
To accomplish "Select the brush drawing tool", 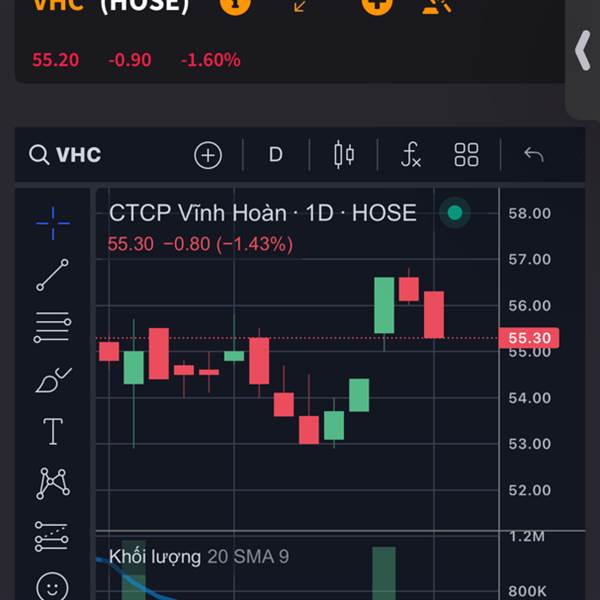I will [53, 380].
